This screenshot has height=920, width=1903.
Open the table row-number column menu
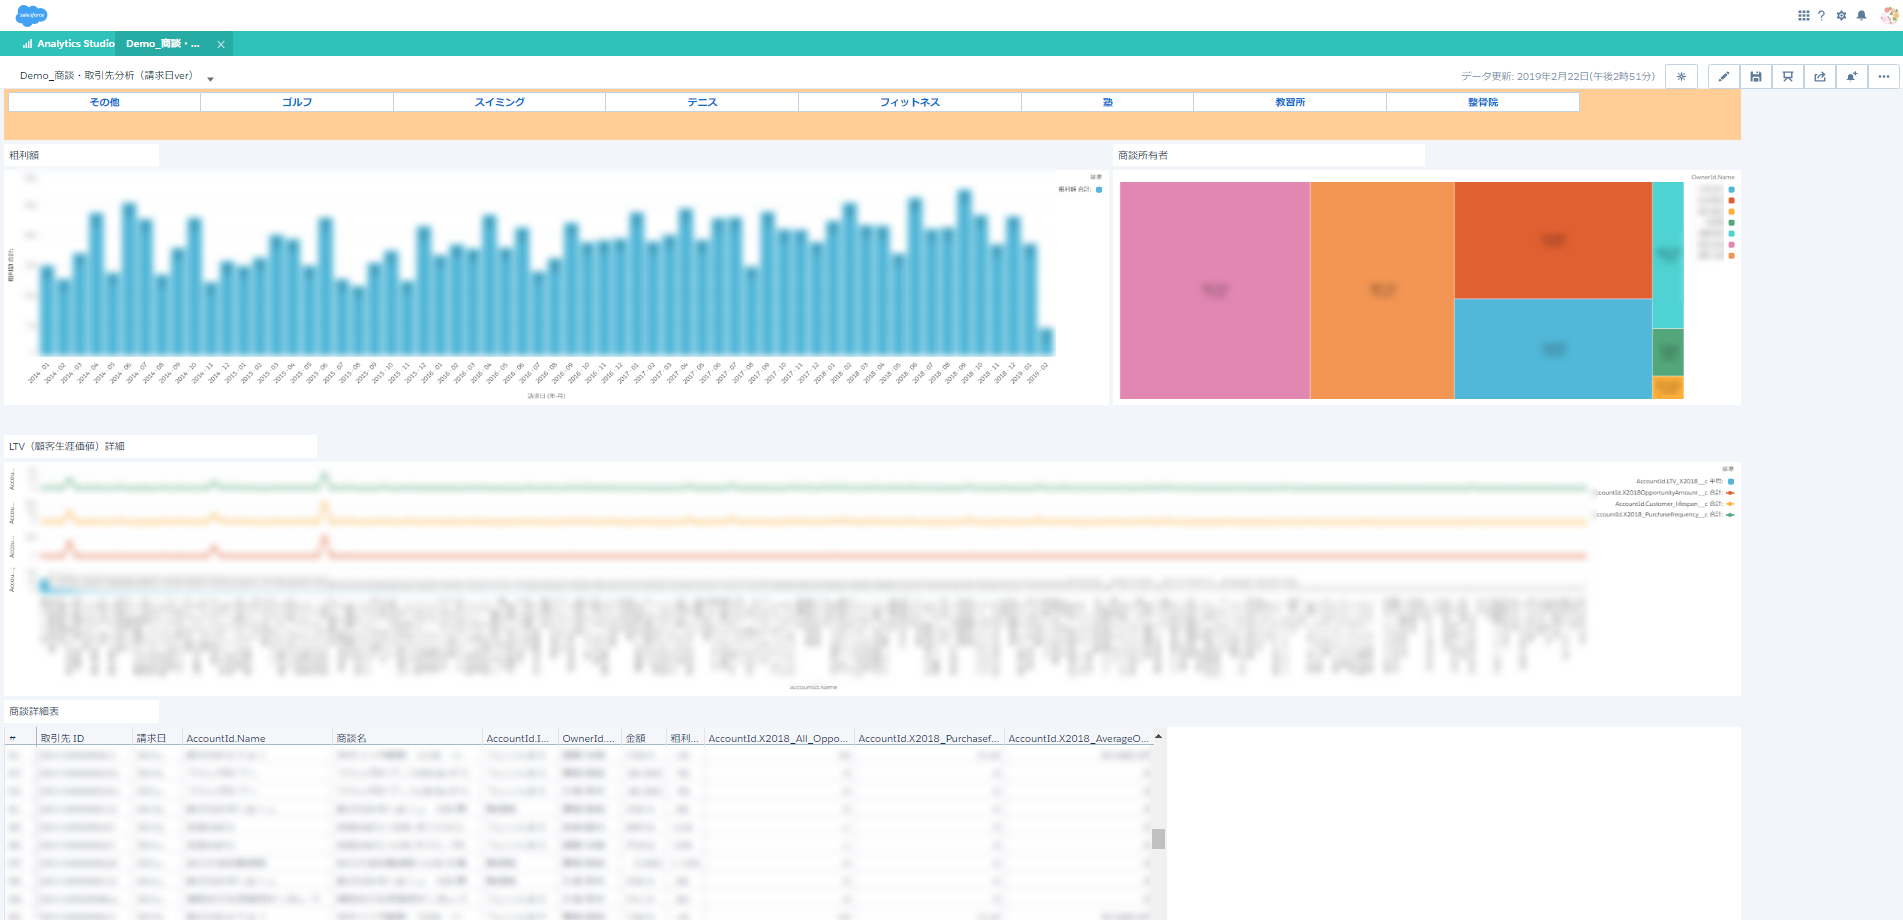tap(13, 739)
